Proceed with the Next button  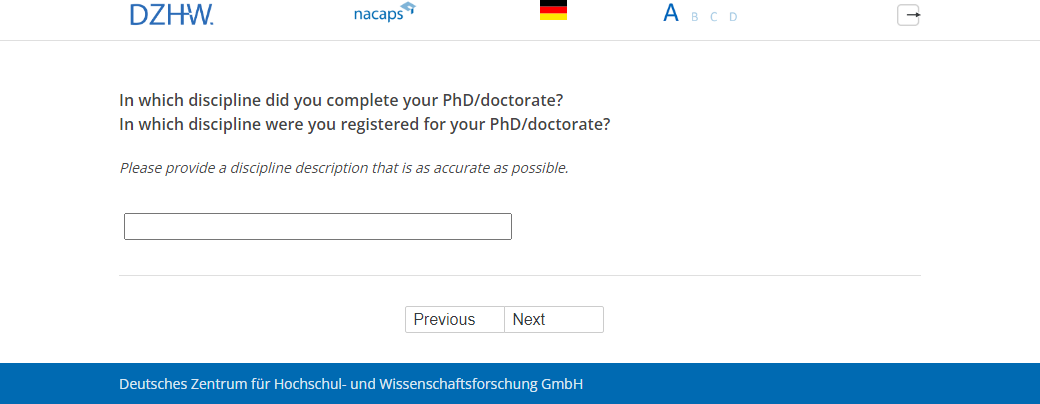pyautogui.click(x=553, y=319)
